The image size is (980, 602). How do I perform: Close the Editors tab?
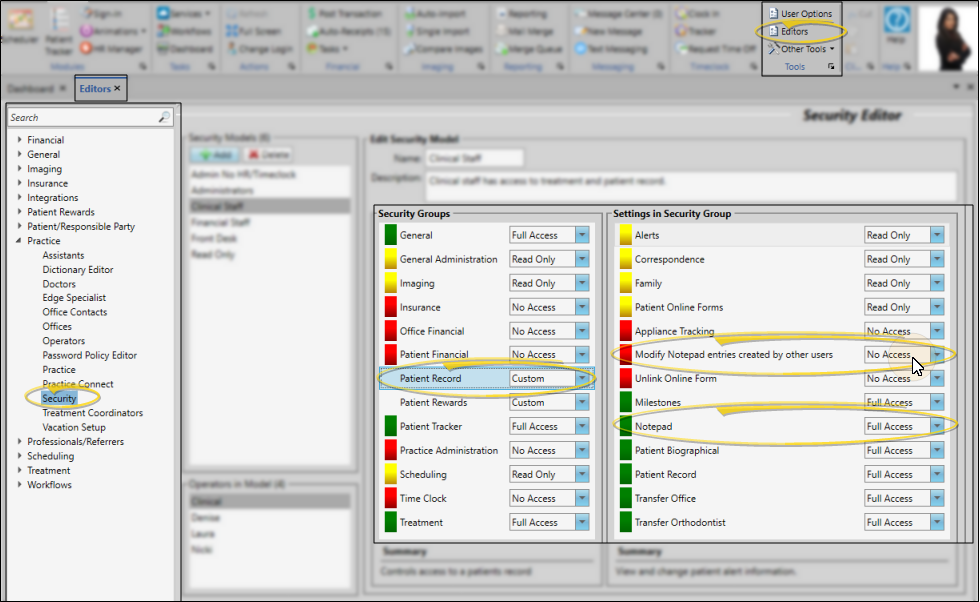[x=117, y=89]
